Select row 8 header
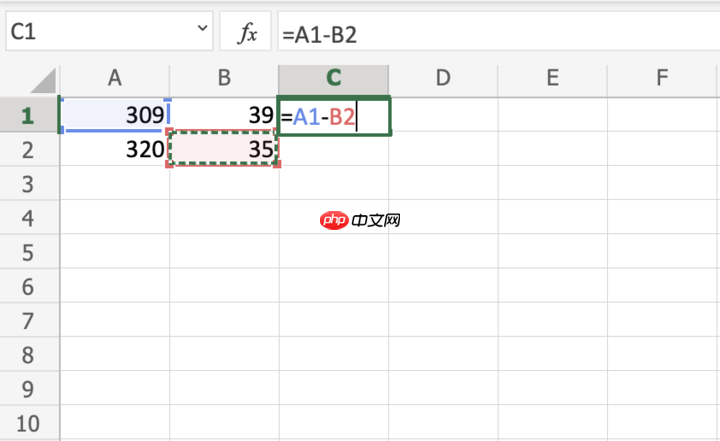 [29, 354]
